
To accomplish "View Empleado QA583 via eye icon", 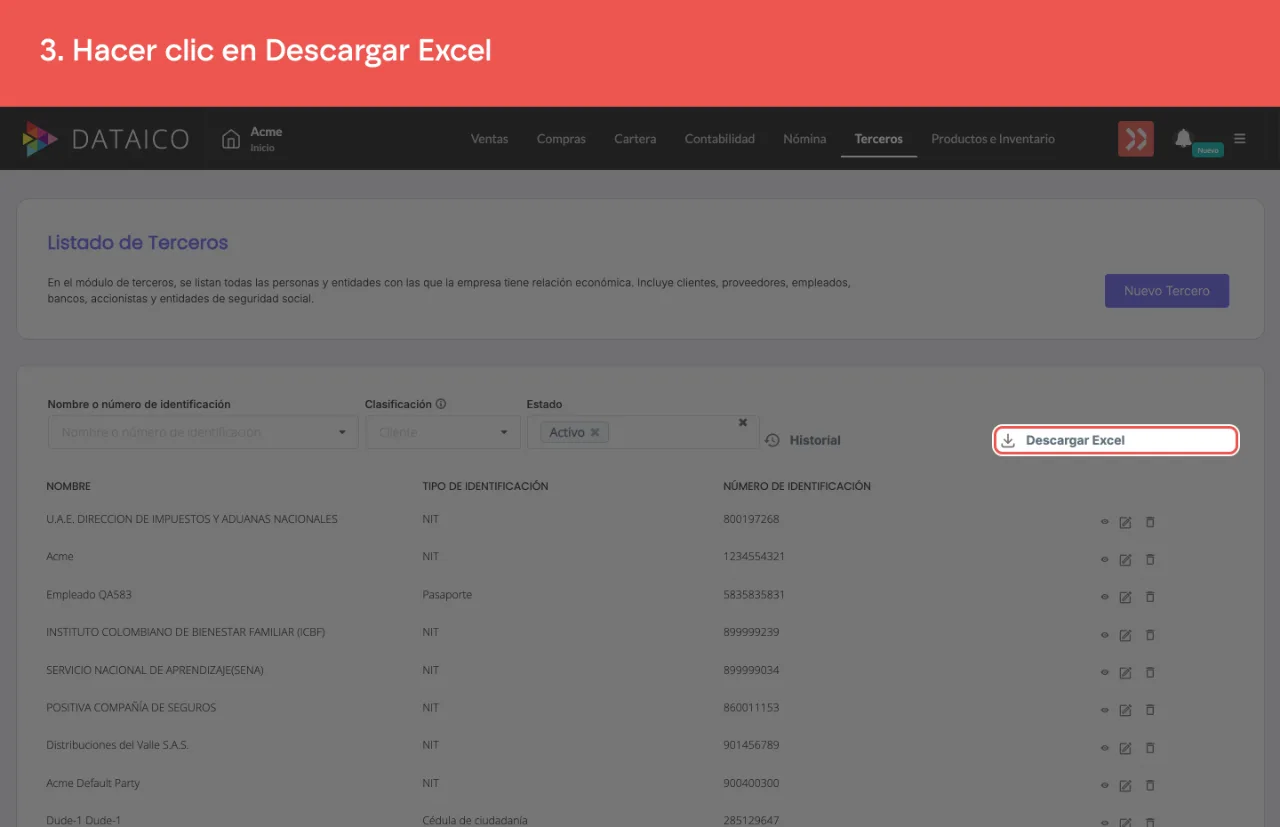I will (x=1105, y=597).
